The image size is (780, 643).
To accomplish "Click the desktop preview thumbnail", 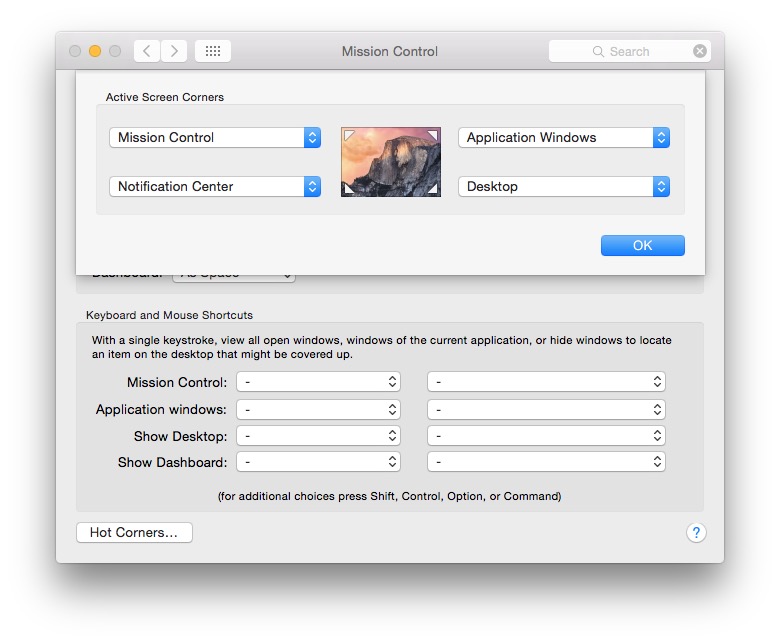I will click(390, 162).
